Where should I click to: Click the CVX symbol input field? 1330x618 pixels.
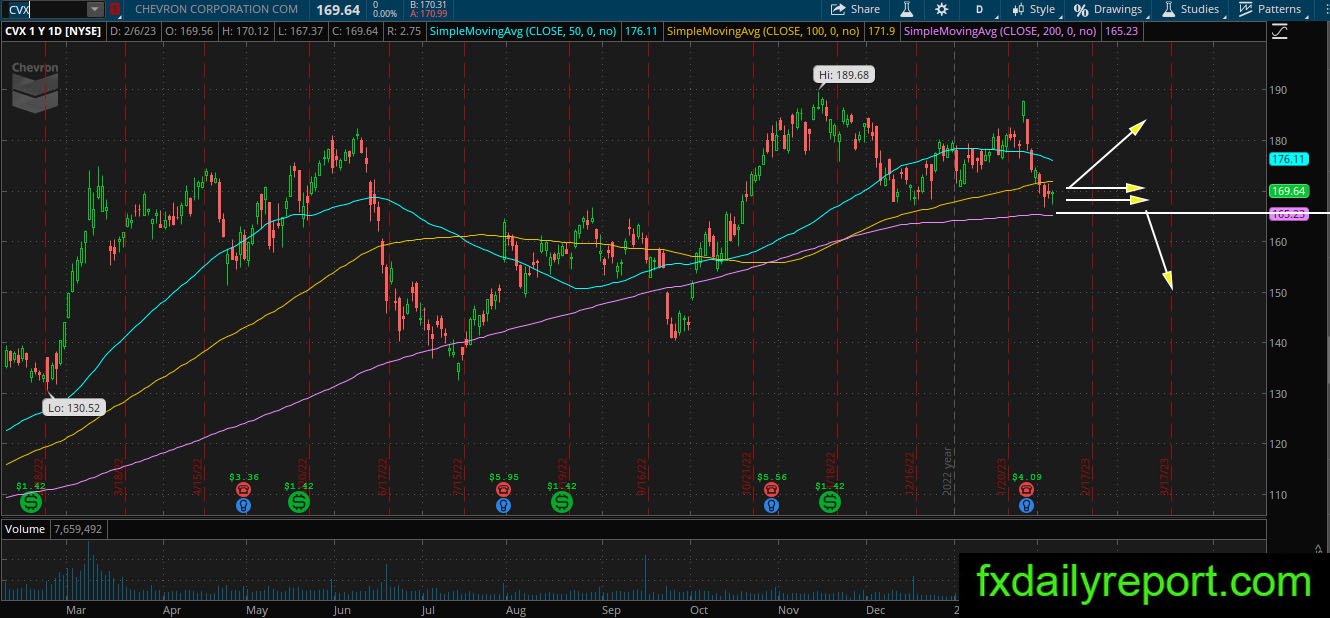tap(45, 9)
